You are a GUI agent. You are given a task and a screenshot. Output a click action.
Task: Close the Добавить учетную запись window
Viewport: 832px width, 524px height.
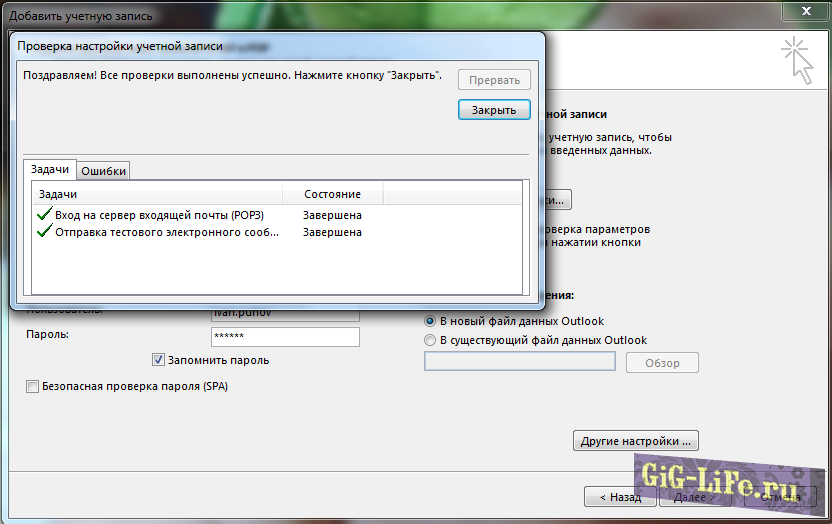[806, 11]
